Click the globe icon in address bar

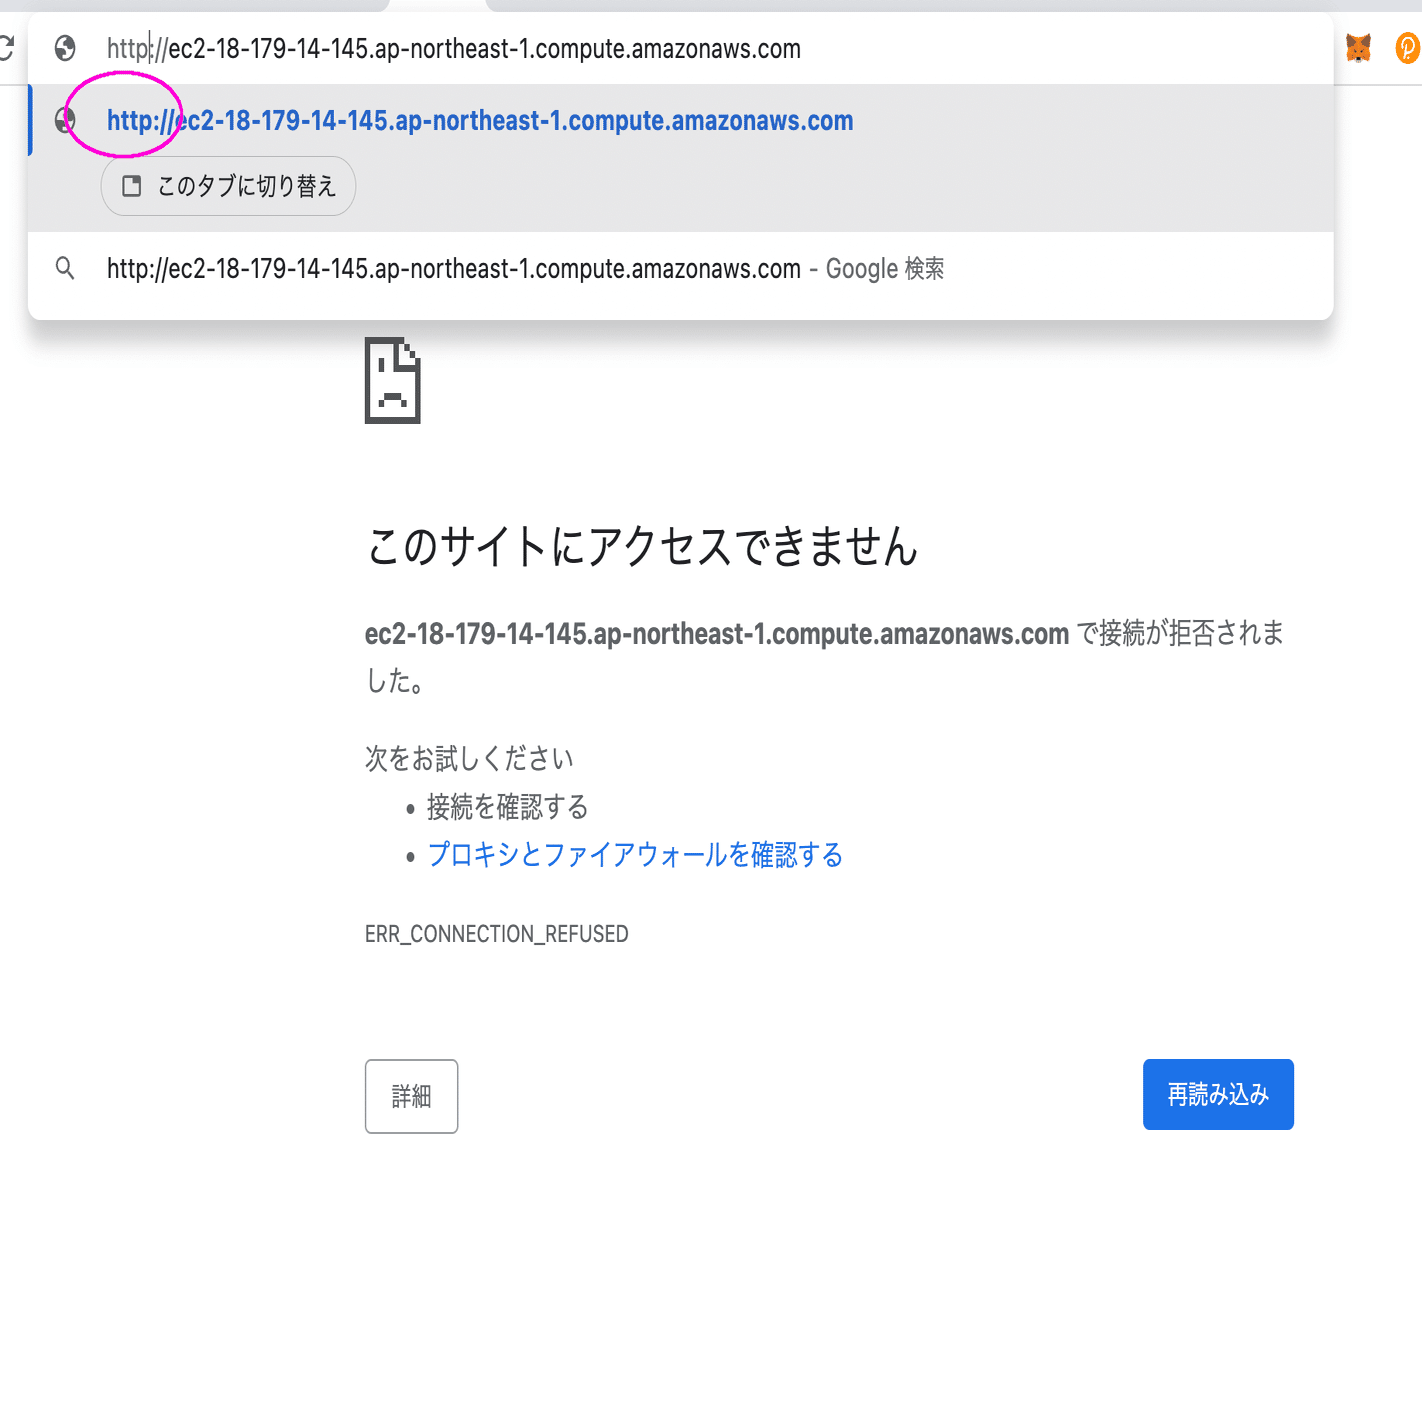(65, 48)
